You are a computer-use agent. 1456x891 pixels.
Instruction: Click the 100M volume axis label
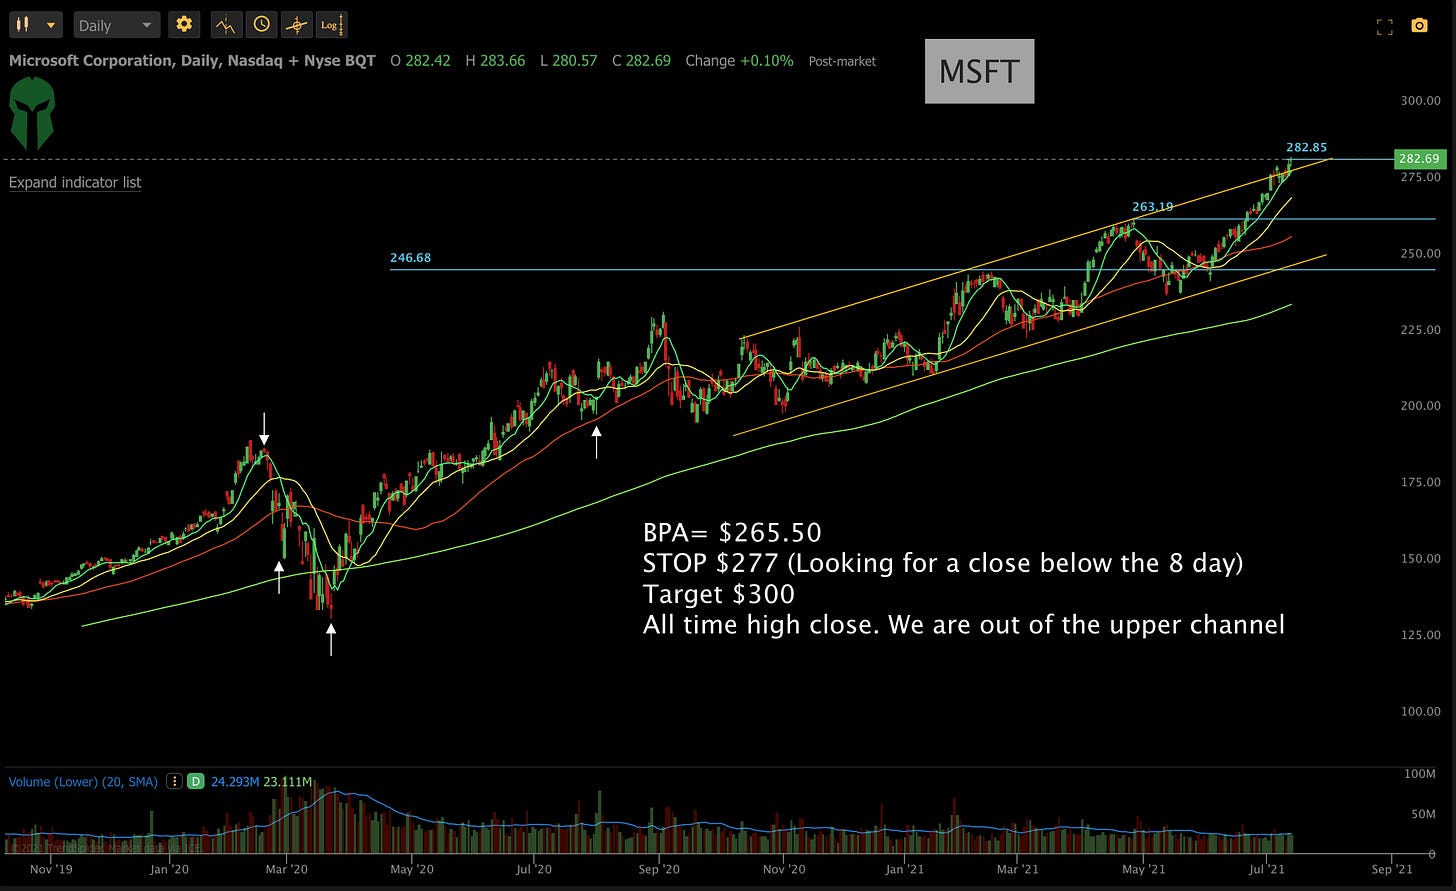click(x=1420, y=775)
